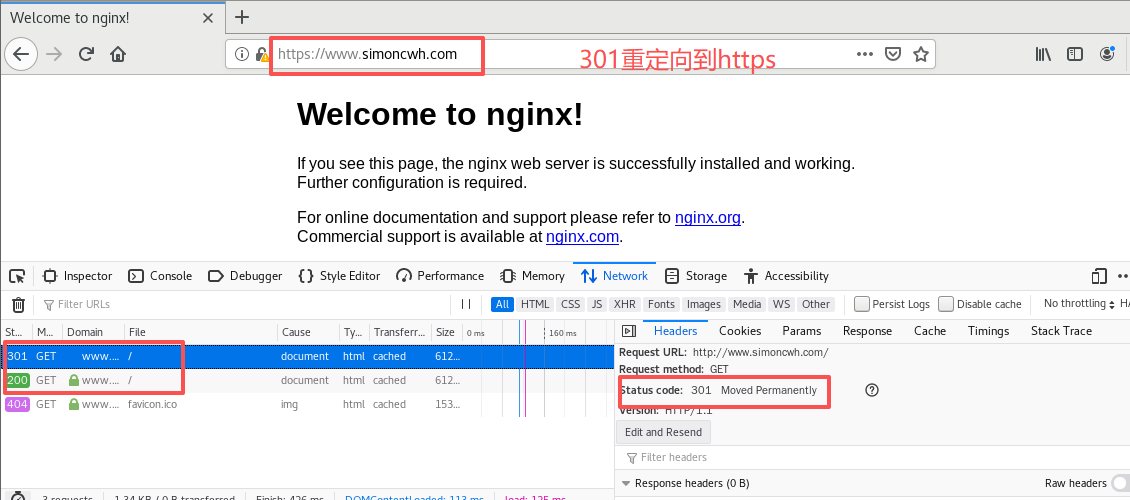Screen dimensions: 1130x500
Task: Filter requests by WS
Action: pyautogui.click(x=781, y=304)
